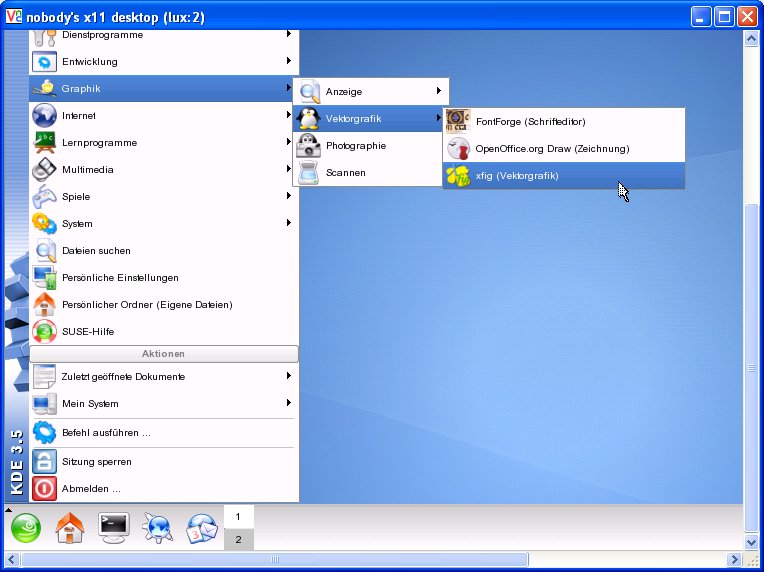Click the Sitzung sperren label

(97, 462)
